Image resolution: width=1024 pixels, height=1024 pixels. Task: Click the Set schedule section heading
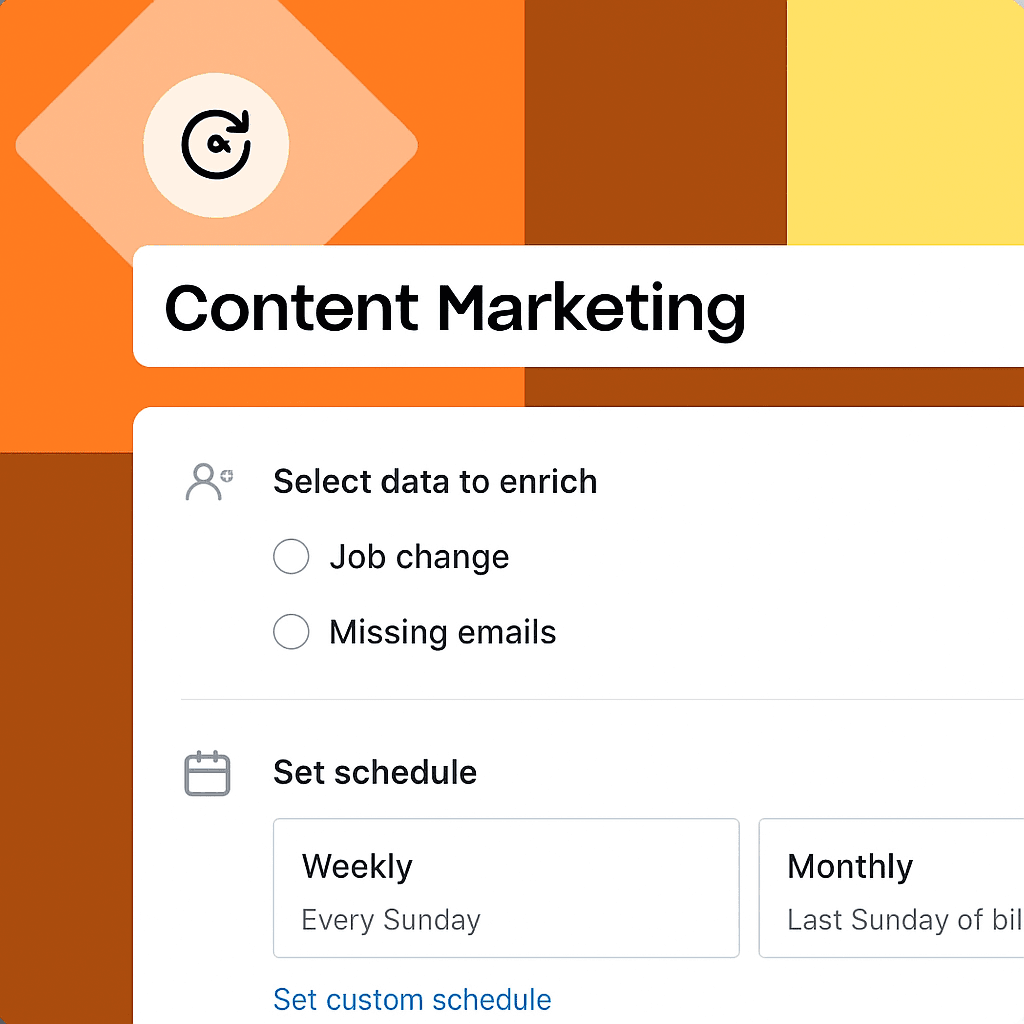click(x=374, y=772)
